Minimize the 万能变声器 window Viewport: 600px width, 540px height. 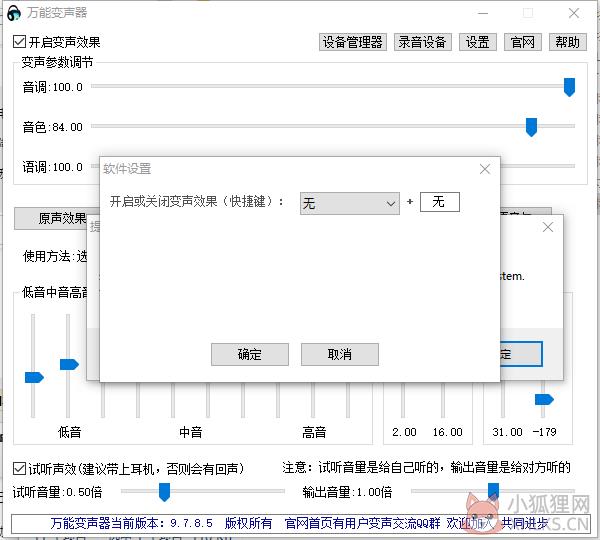point(483,13)
